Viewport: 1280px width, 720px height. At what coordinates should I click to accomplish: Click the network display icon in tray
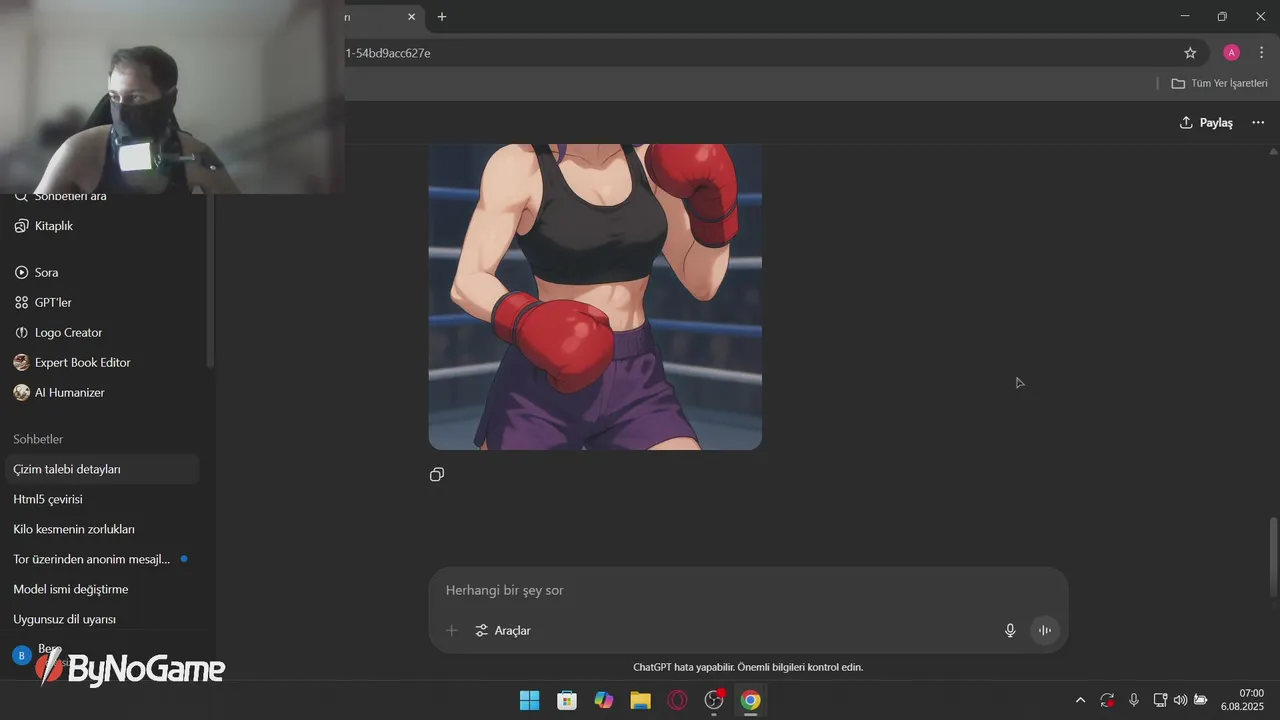(1160, 700)
